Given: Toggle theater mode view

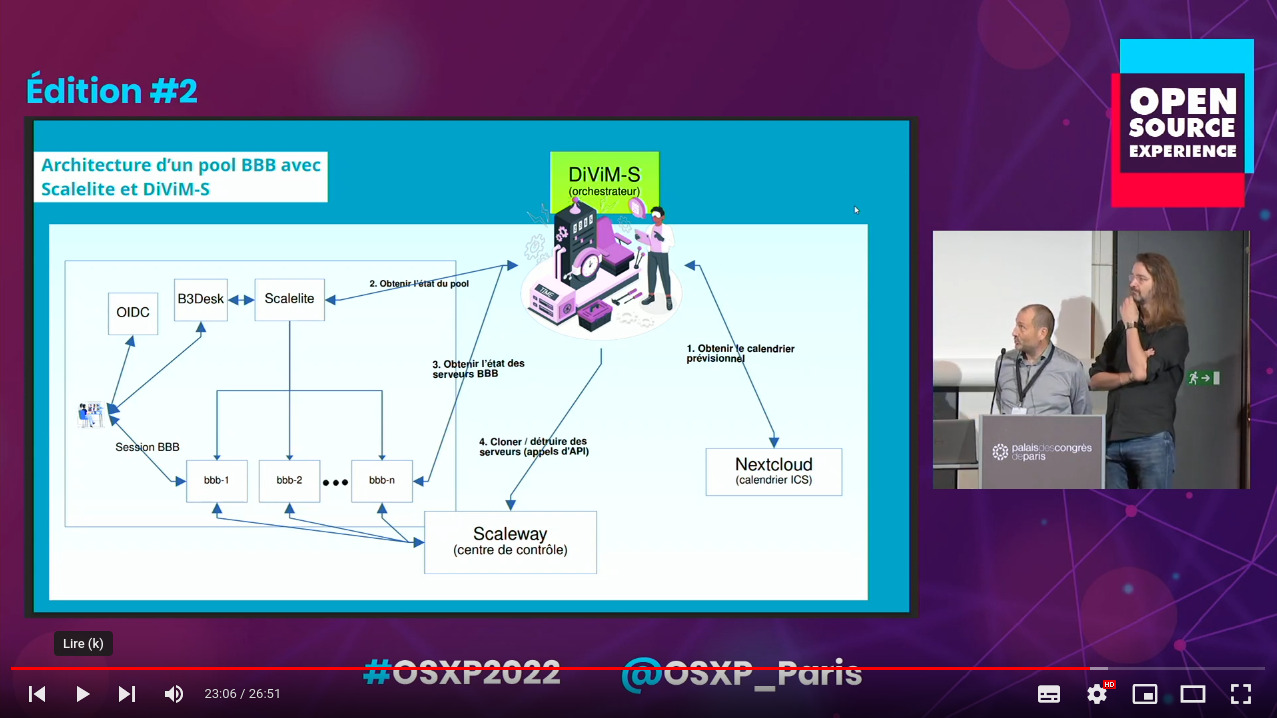Looking at the screenshot, I should point(1192,694).
